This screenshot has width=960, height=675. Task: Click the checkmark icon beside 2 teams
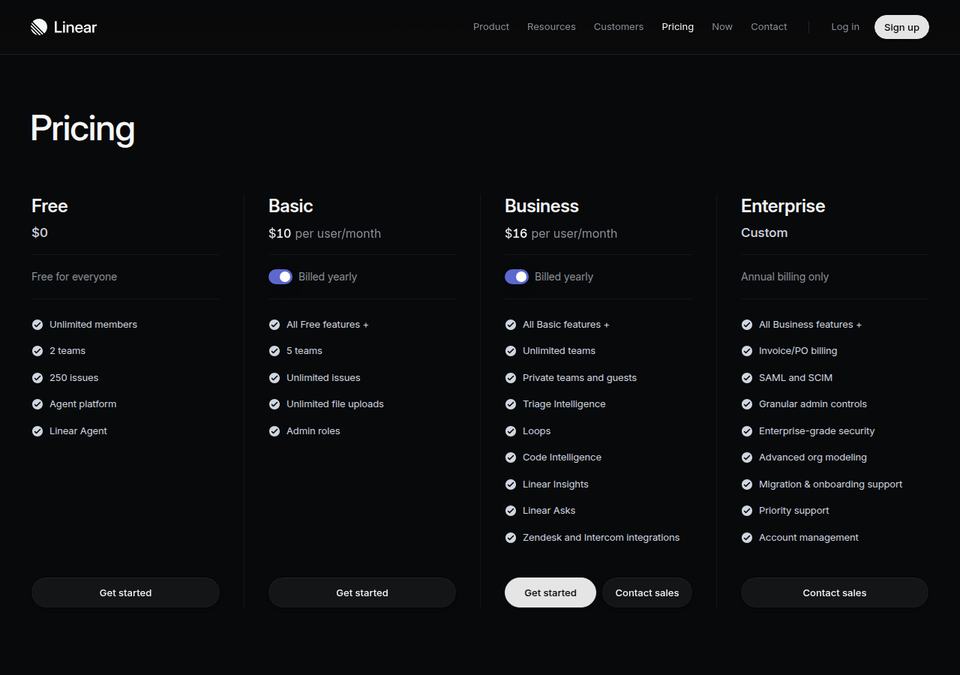(37, 351)
